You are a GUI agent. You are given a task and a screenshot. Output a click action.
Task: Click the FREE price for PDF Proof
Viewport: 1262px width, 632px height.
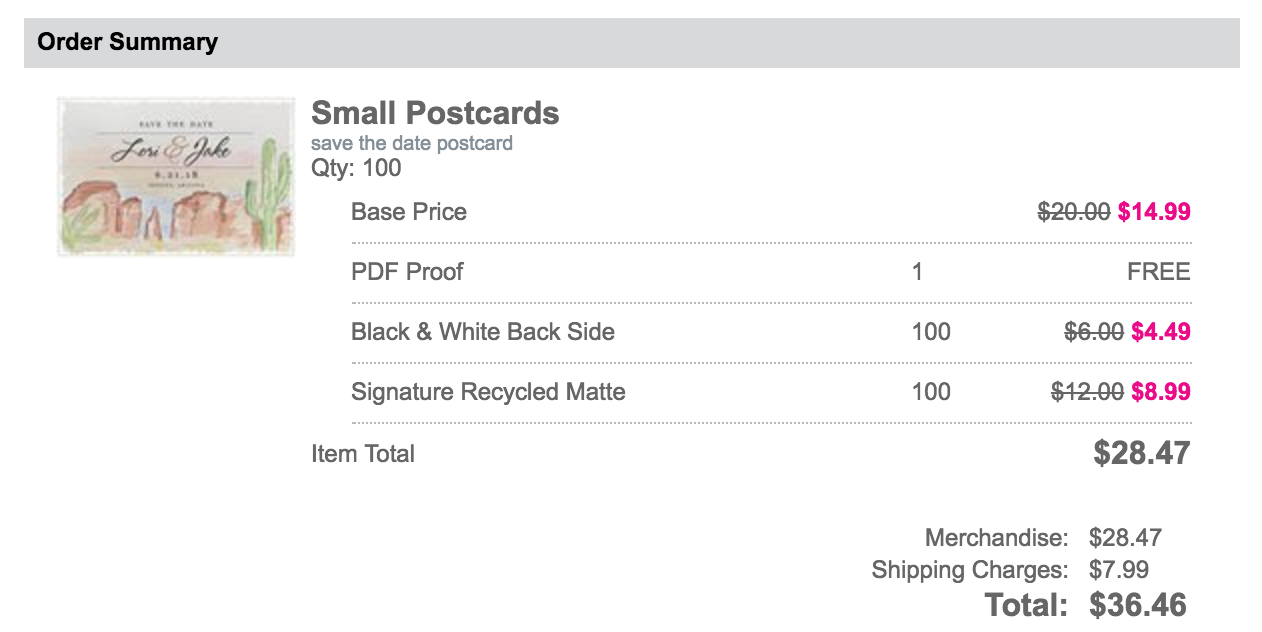[1158, 272]
